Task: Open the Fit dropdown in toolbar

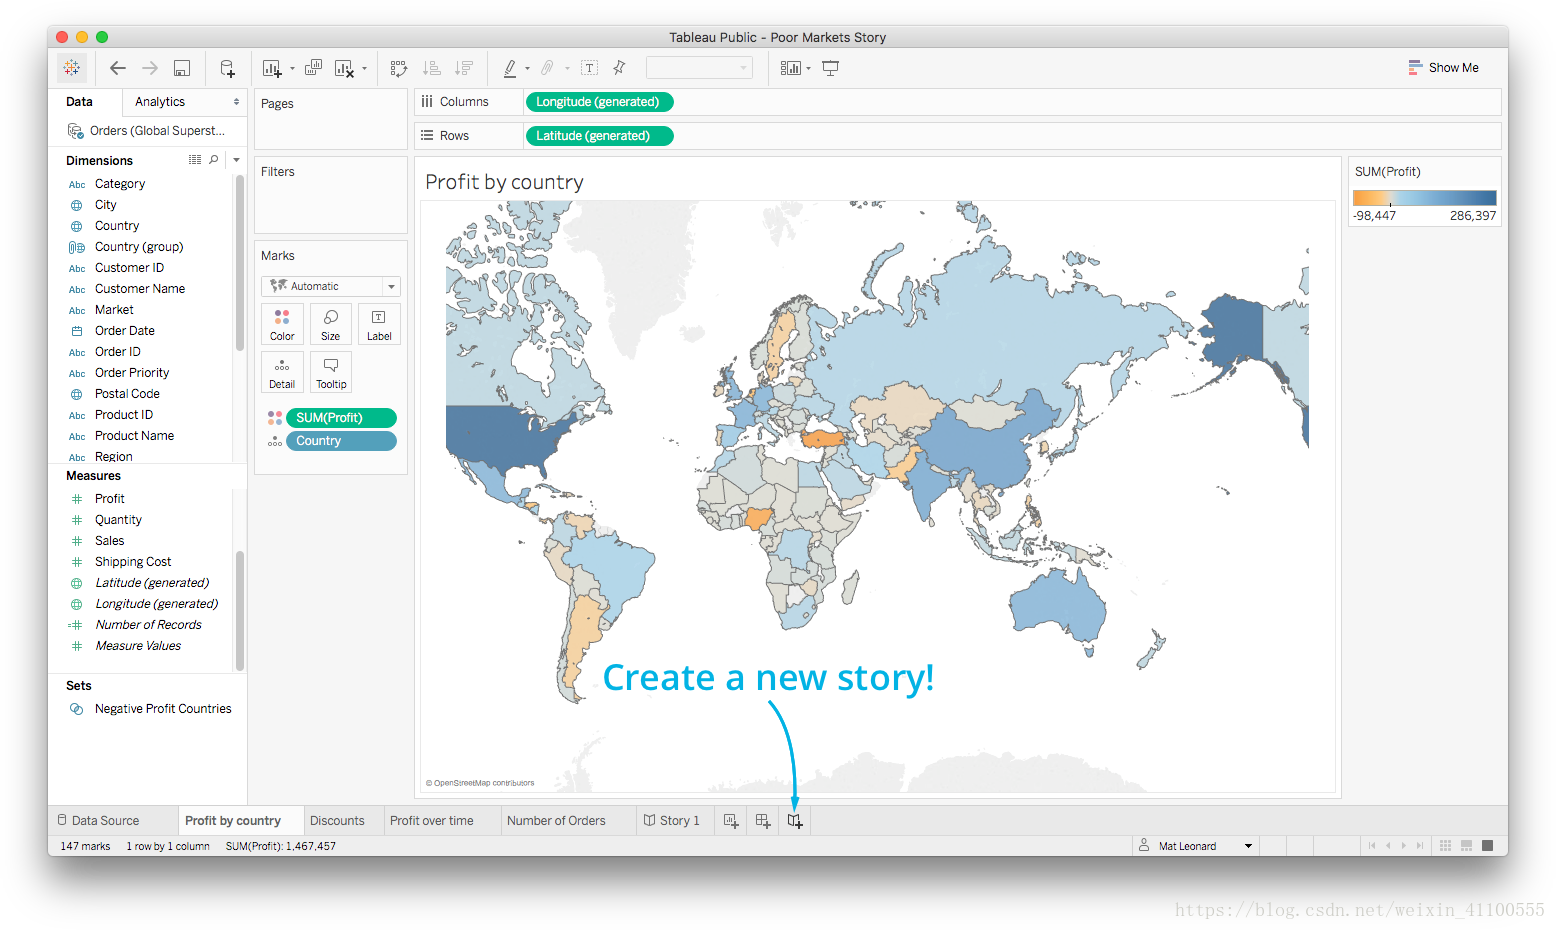Action: [699, 68]
